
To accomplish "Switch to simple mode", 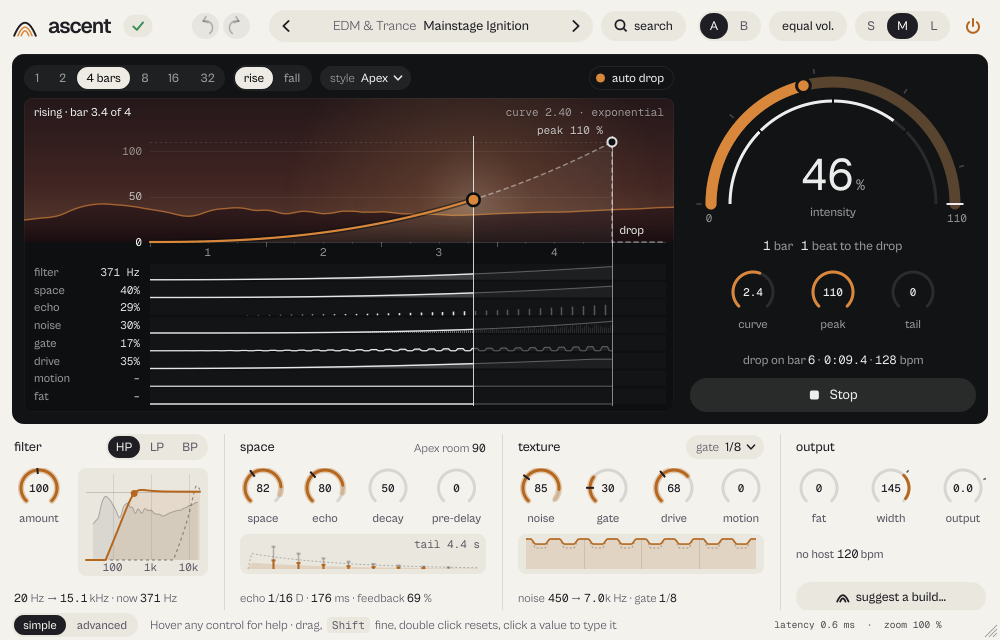I will coord(40,625).
